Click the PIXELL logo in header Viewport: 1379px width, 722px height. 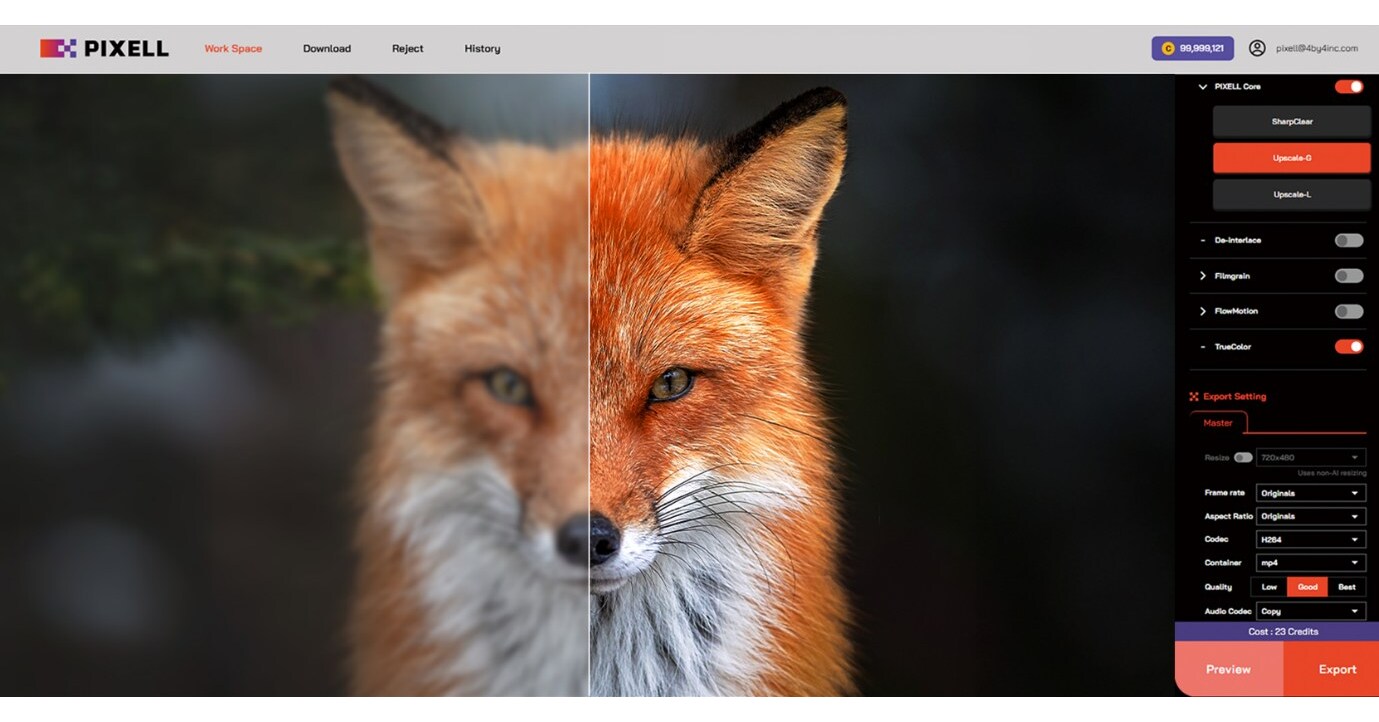point(104,48)
